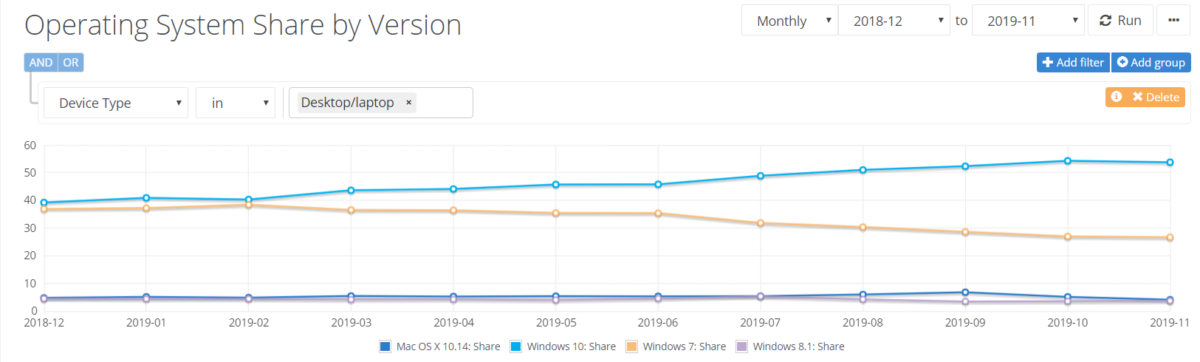Open the 2018-12 start date dropdown
Viewport: 1200px width, 362px height.
click(893, 21)
